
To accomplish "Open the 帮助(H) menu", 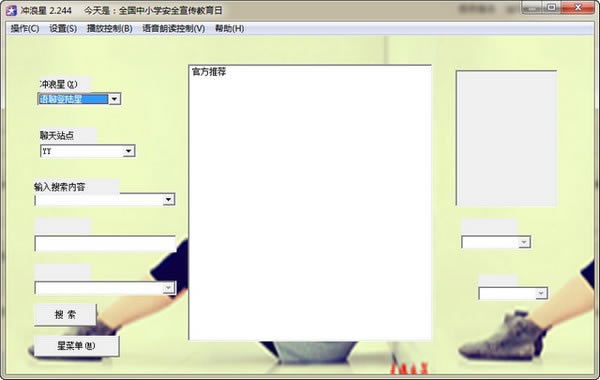I will [230, 29].
